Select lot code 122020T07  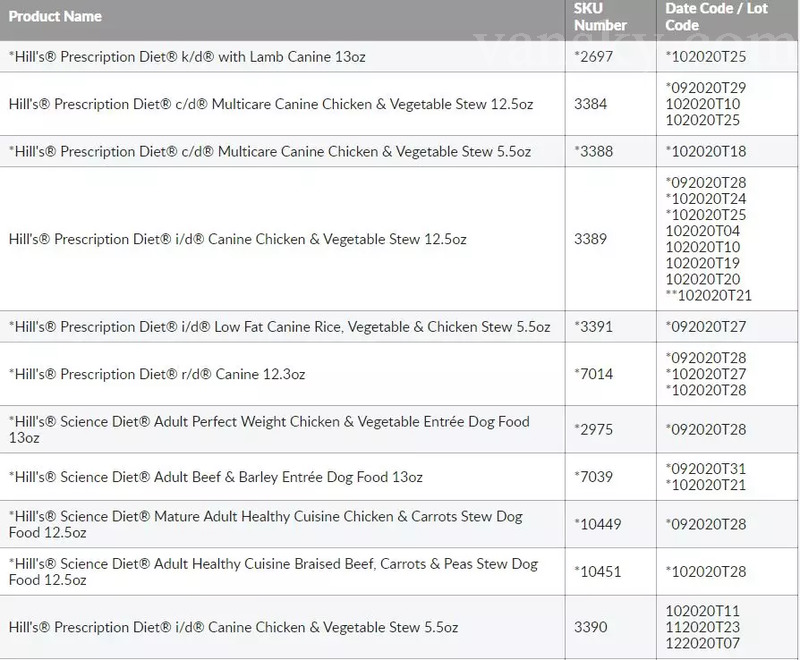click(702, 642)
